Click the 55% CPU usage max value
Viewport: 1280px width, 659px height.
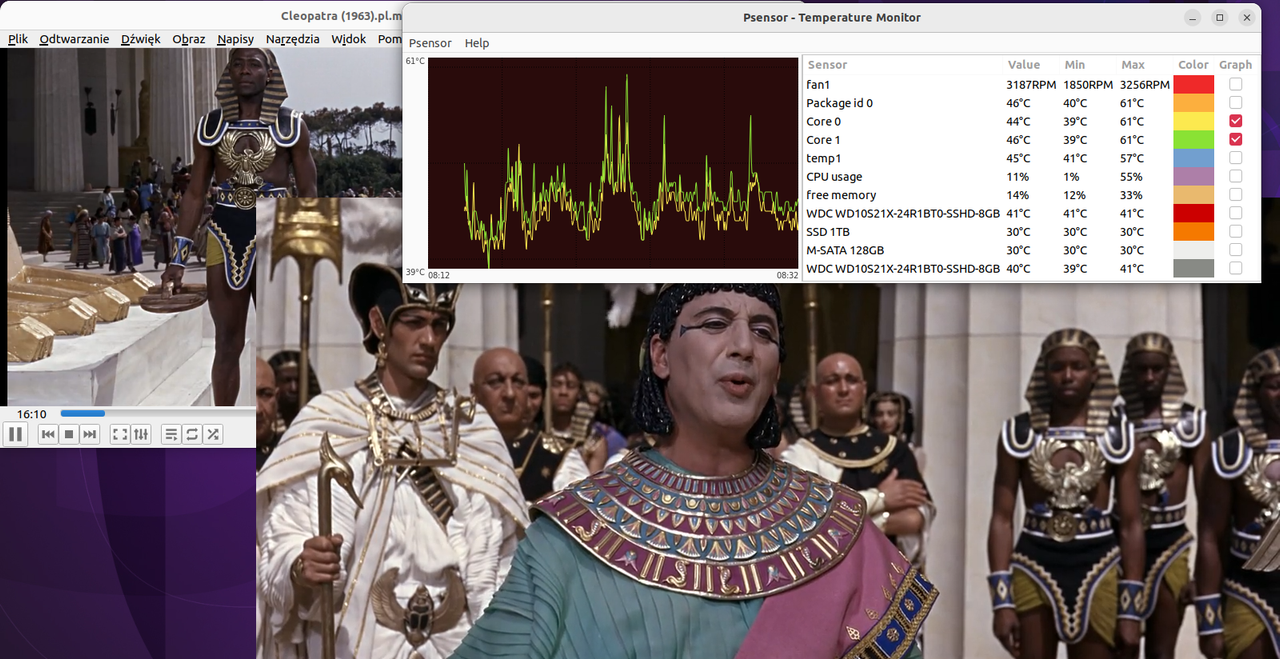click(1131, 177)
